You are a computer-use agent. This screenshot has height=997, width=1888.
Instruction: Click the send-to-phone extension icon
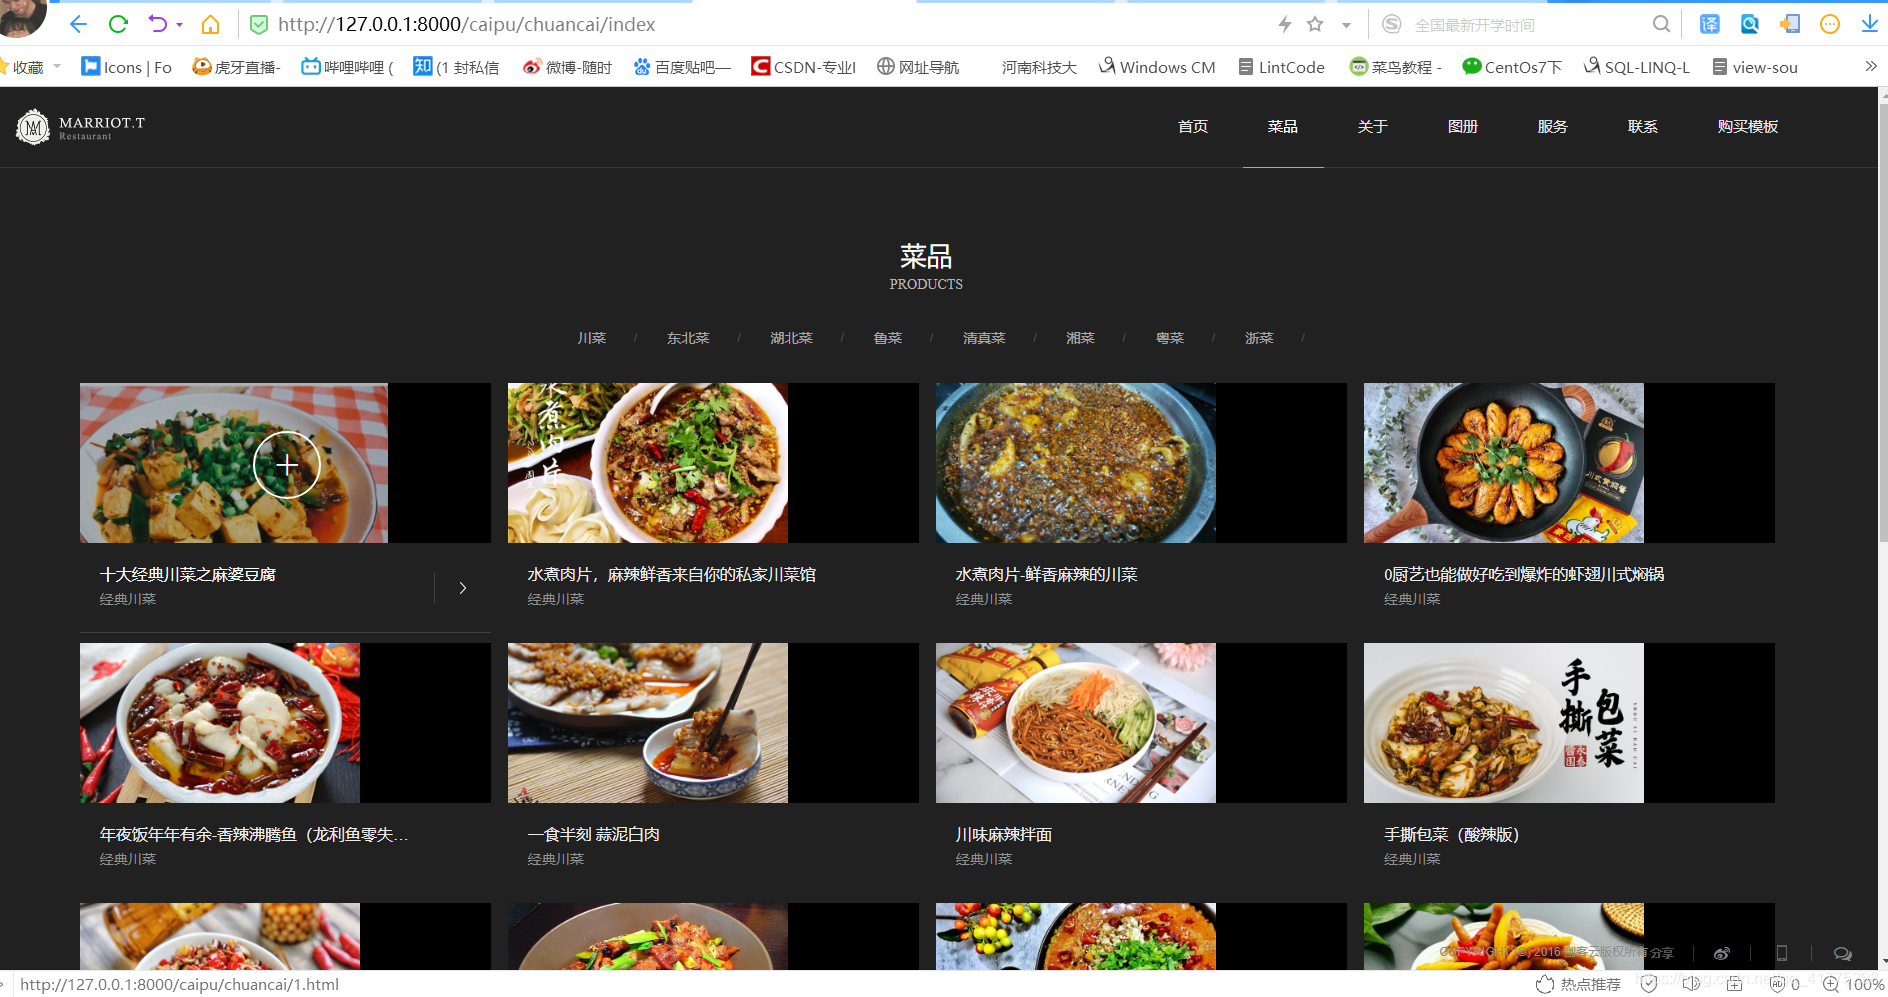(1790, 24)
